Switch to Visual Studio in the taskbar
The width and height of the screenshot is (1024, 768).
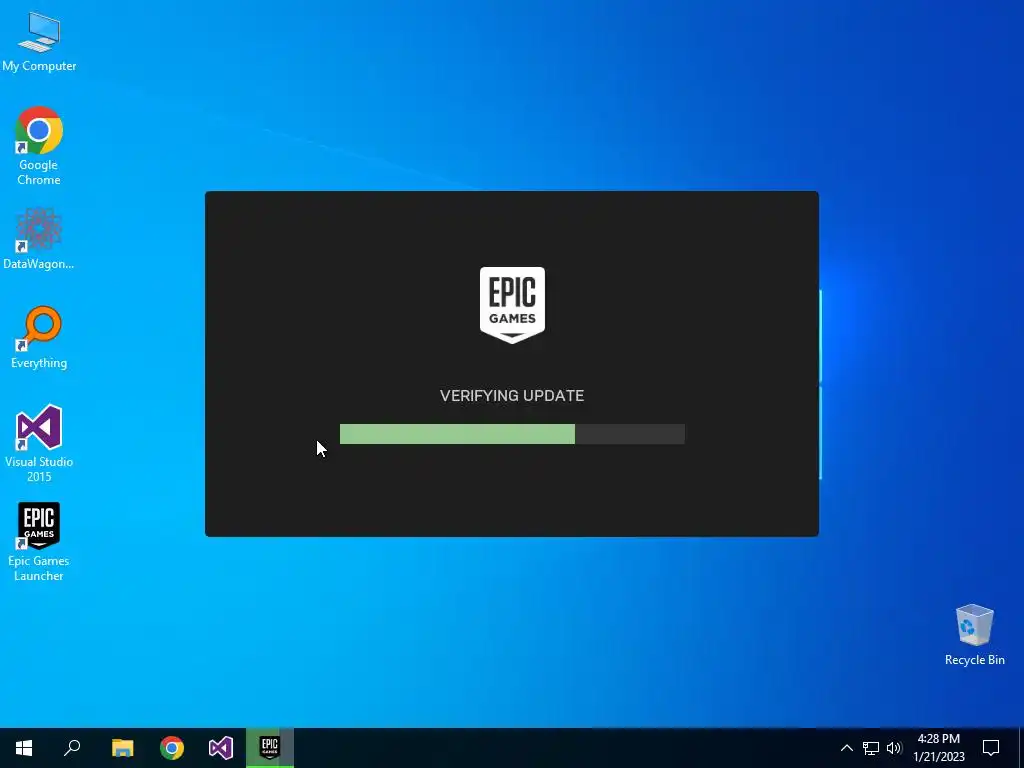coord(221,748)
